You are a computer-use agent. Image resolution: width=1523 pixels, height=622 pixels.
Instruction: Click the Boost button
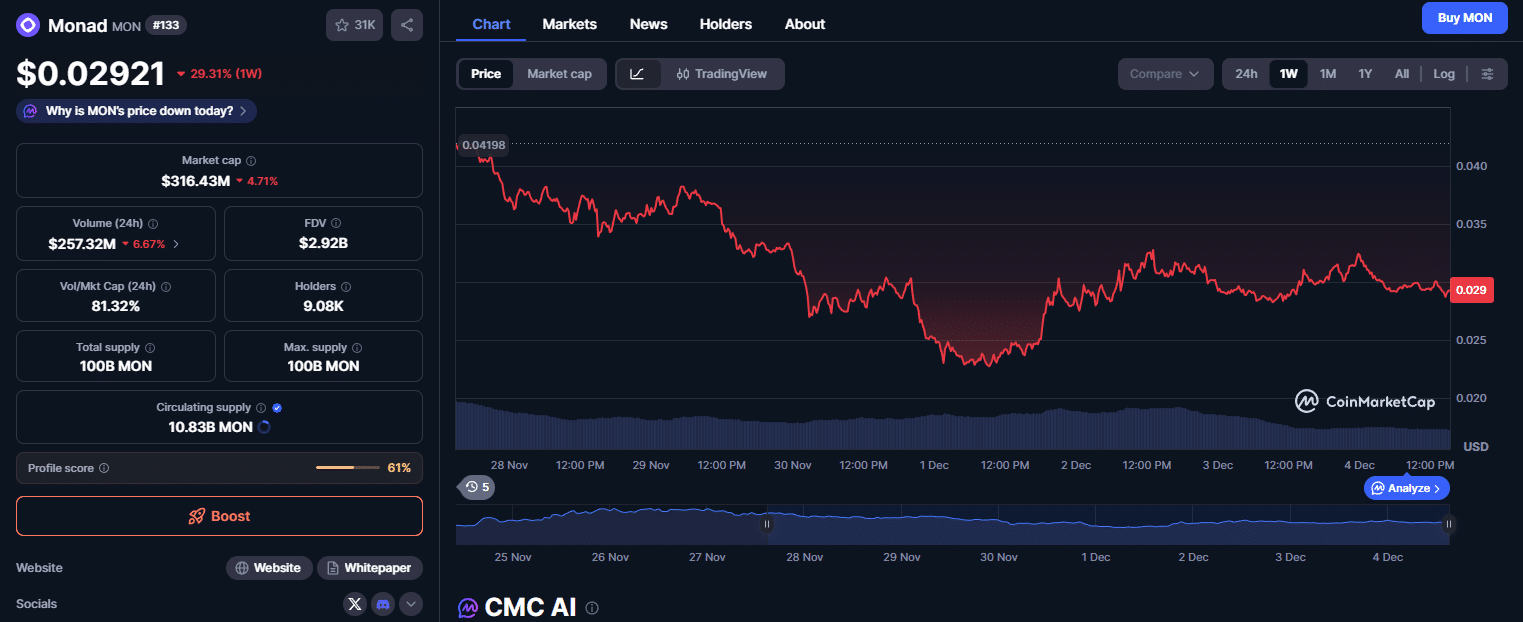(x=219, y=516)
